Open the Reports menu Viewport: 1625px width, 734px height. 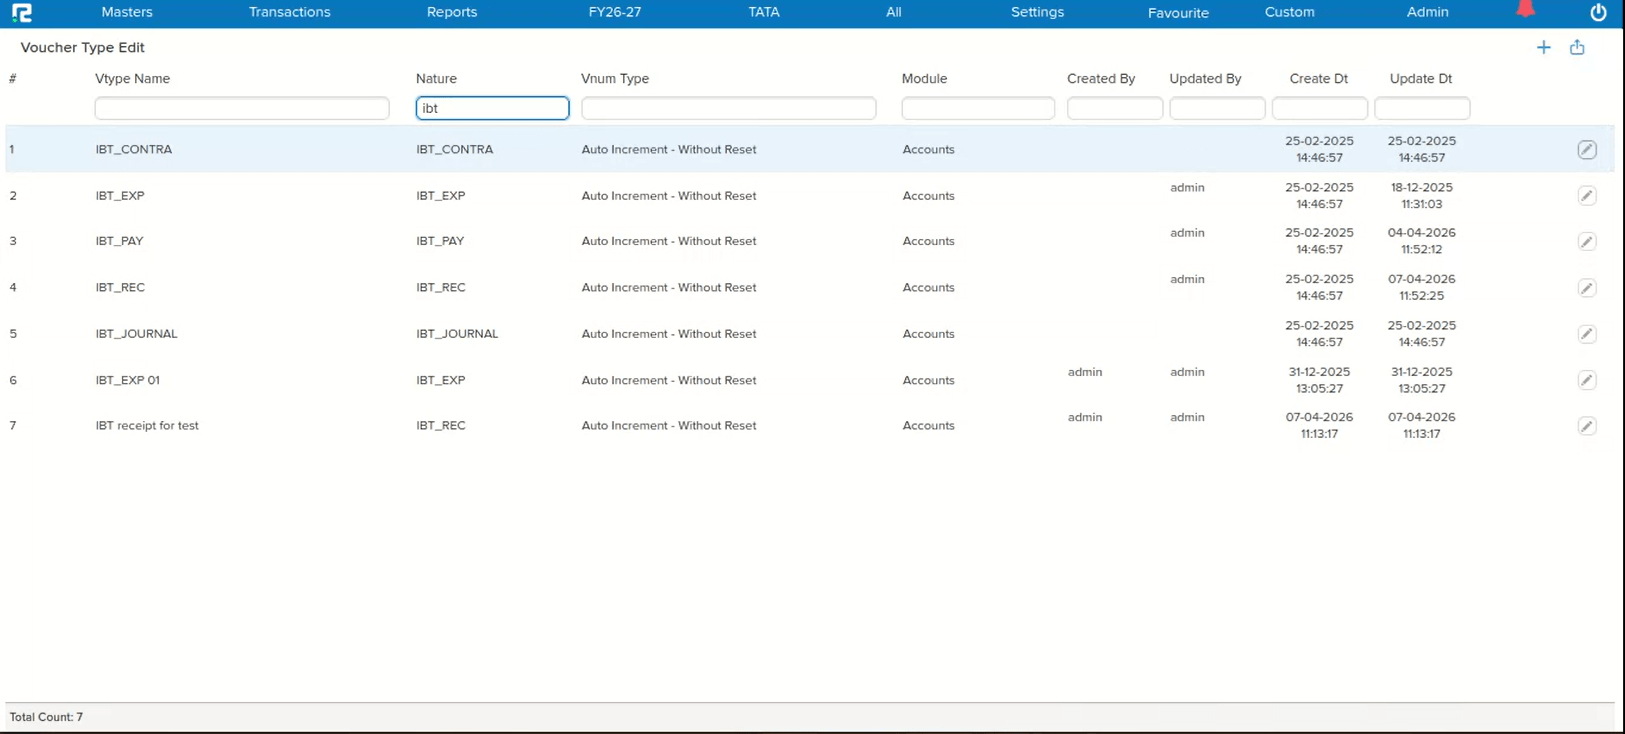coord(451,12)
